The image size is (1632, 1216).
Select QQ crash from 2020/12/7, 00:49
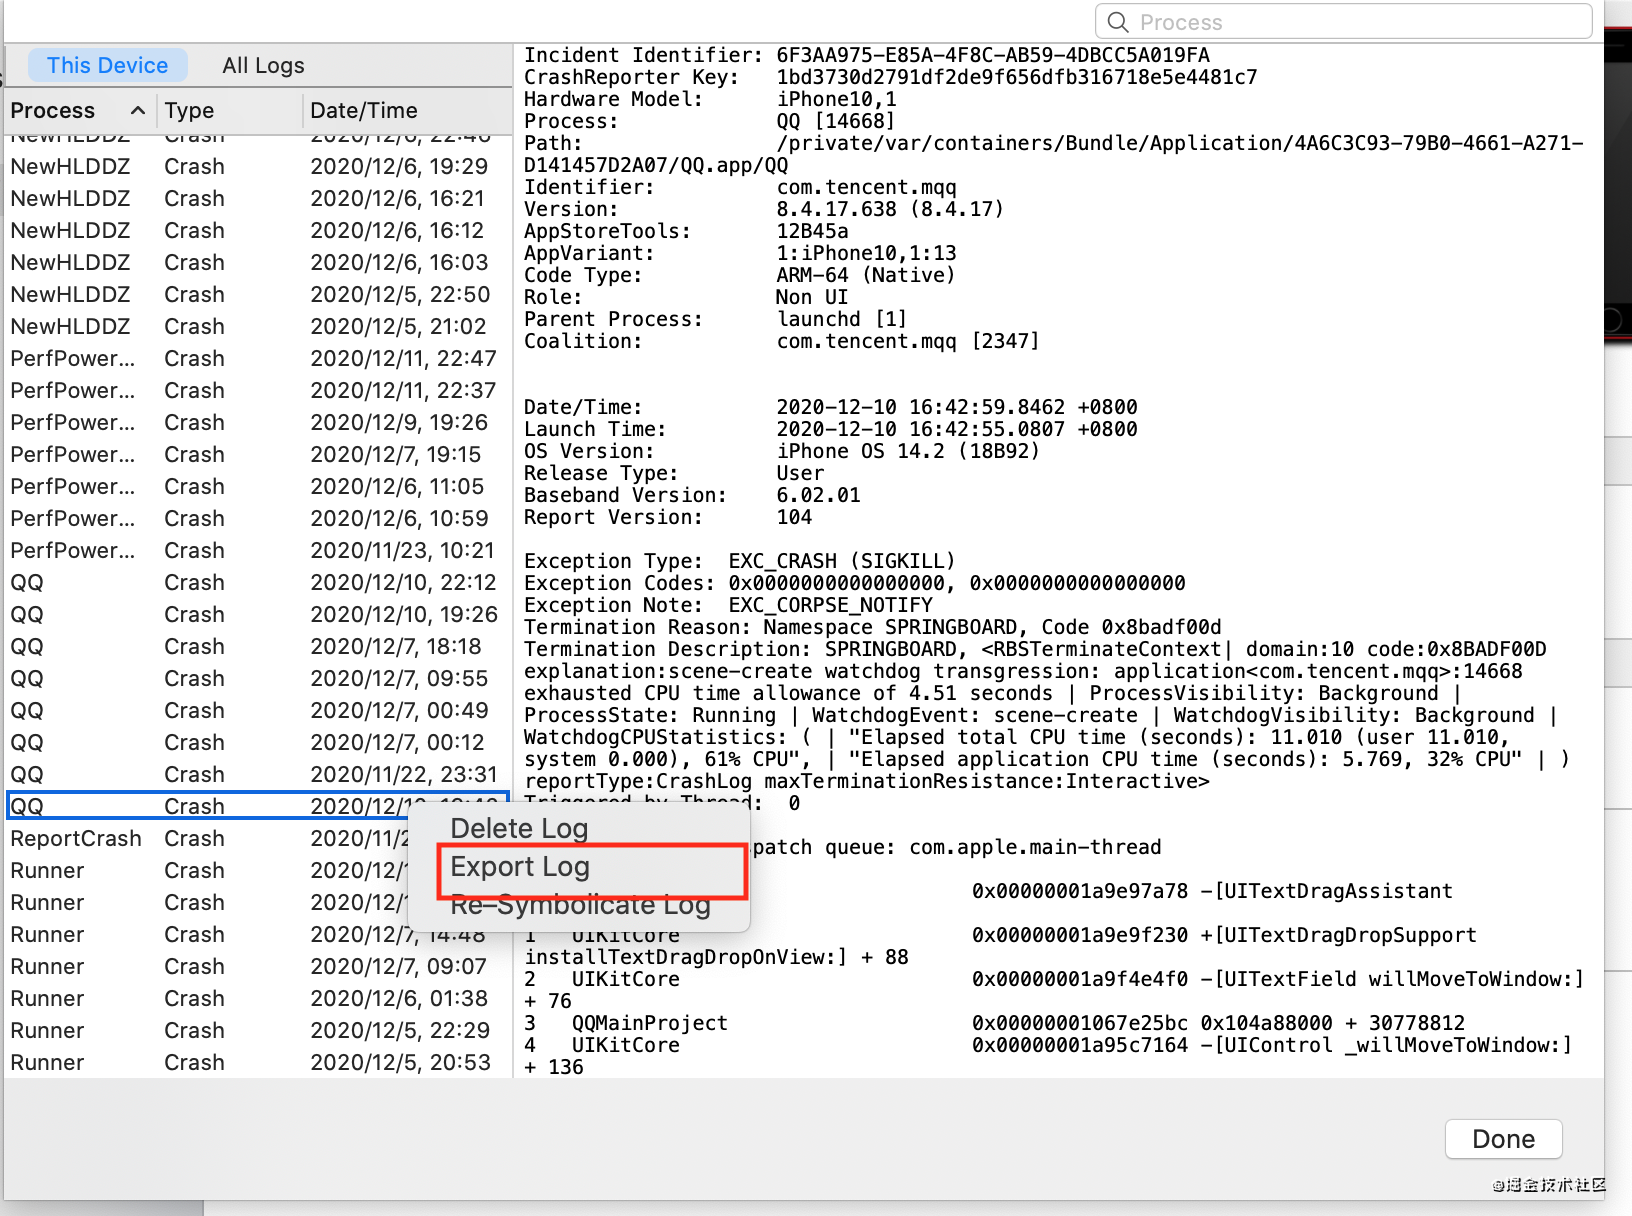click(x=258, y=710)
